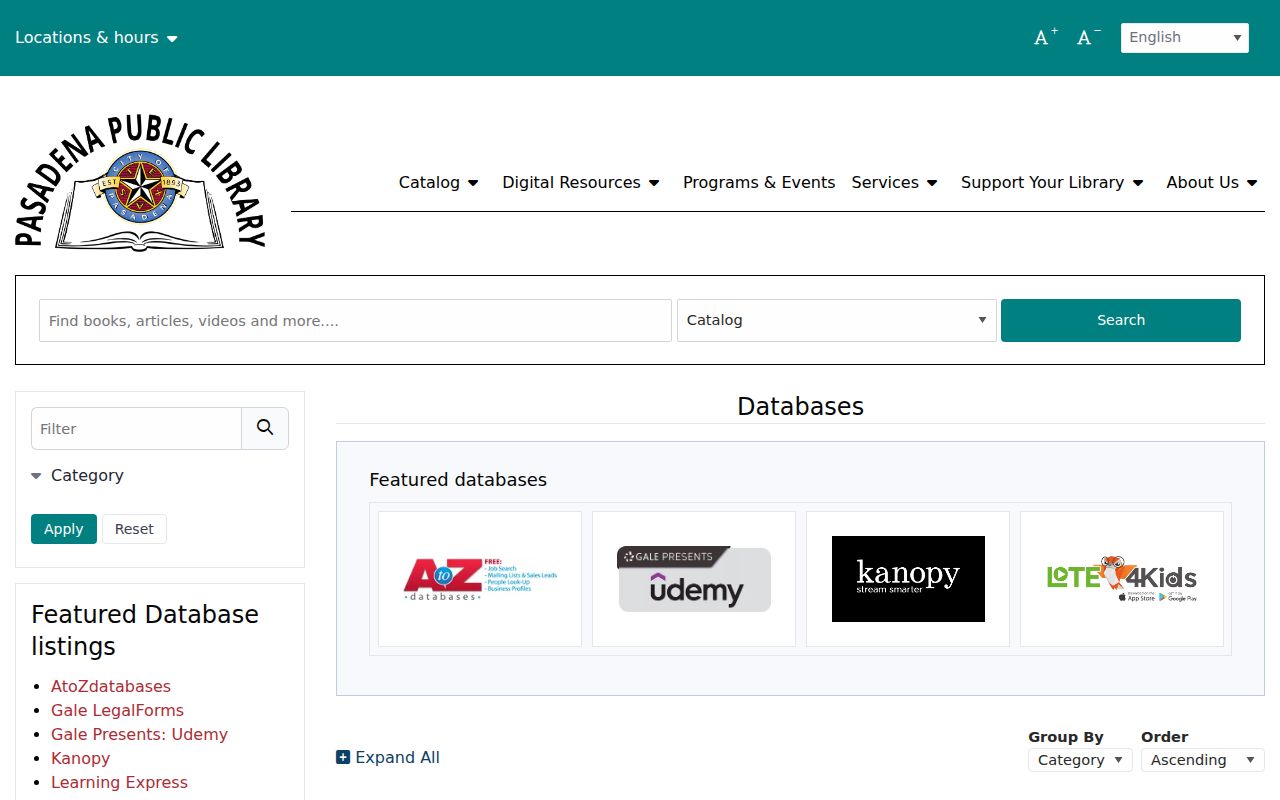This screenshot has width=1280, height=800.
Task: Open the About Us menu
Action: (x=1213, y=182)
